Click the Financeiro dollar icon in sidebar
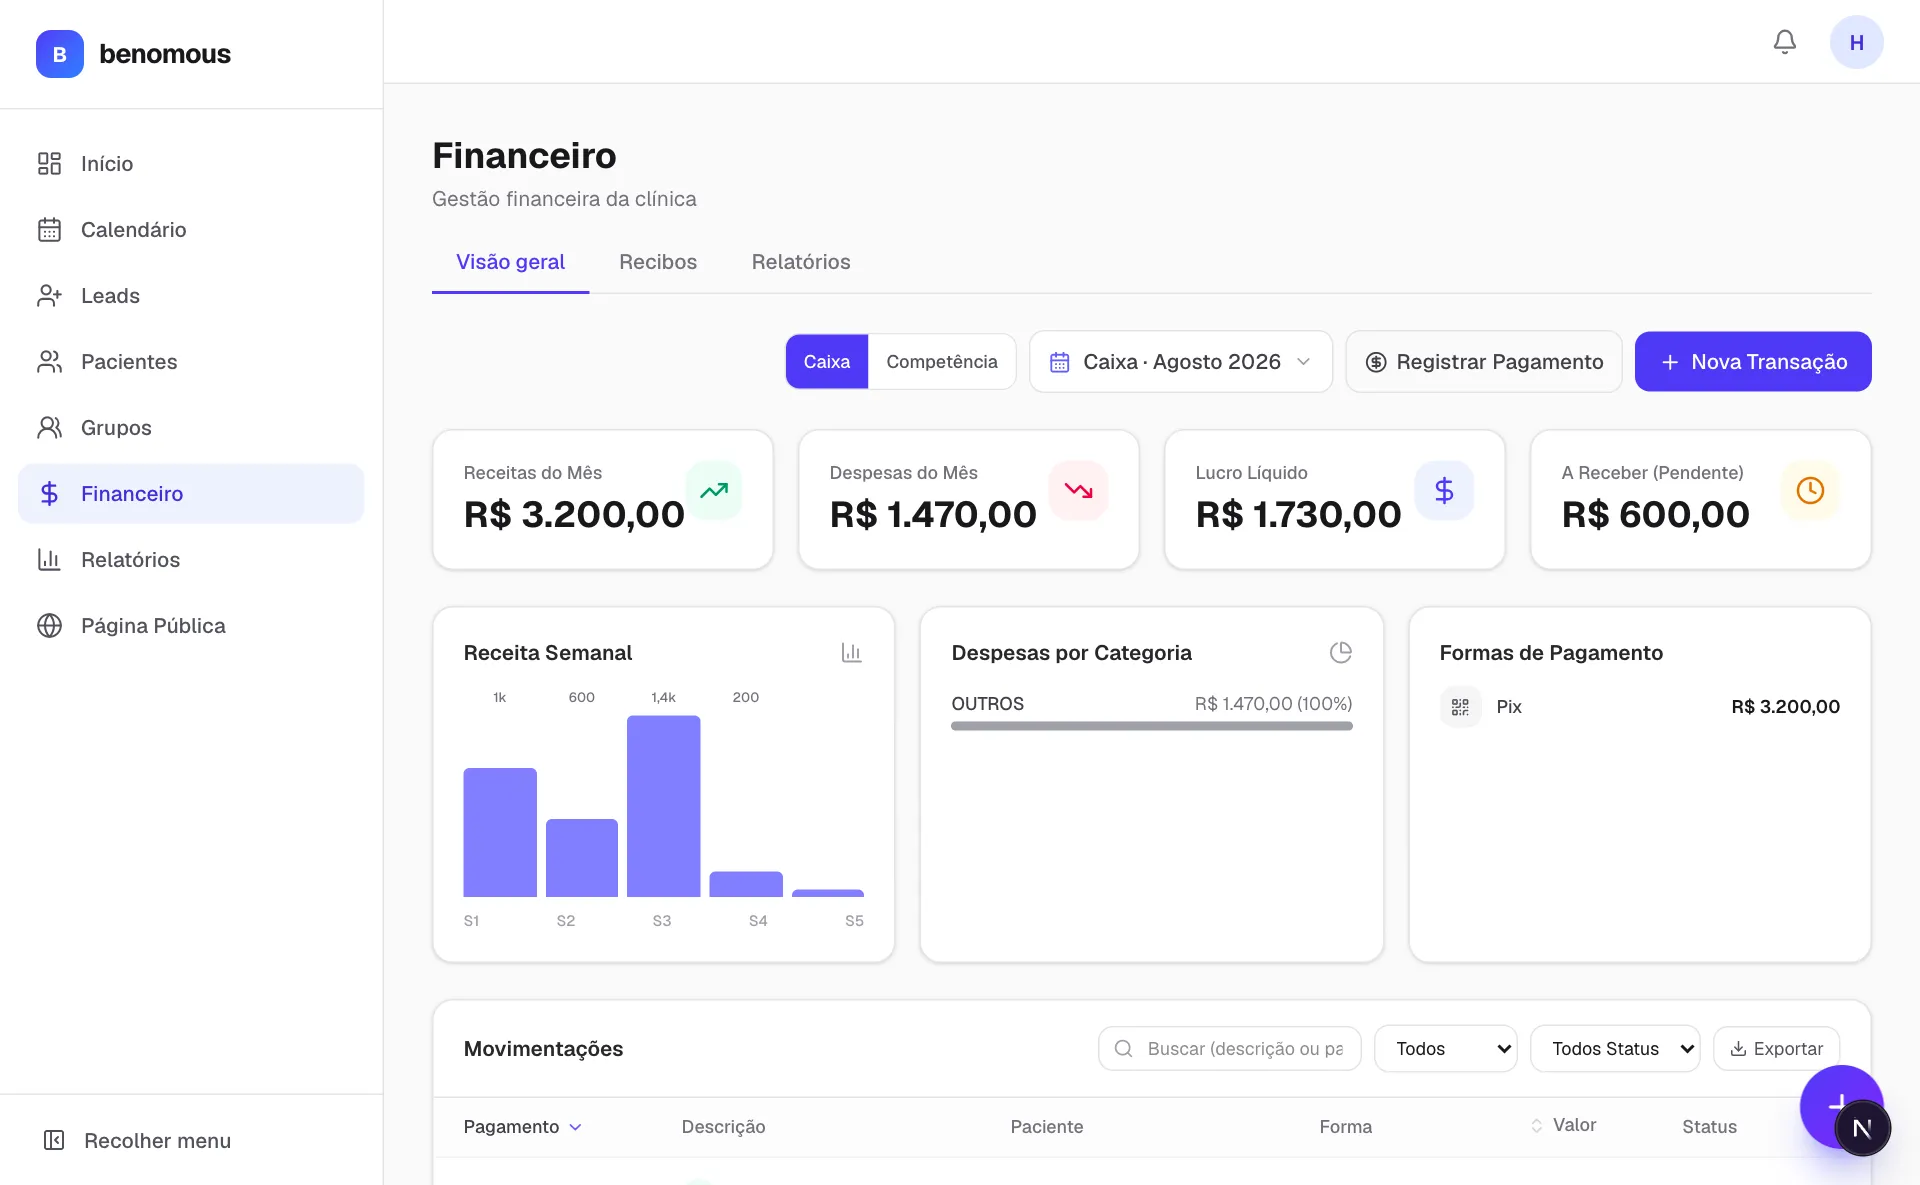1920x1185 pixels. (49, 493)
